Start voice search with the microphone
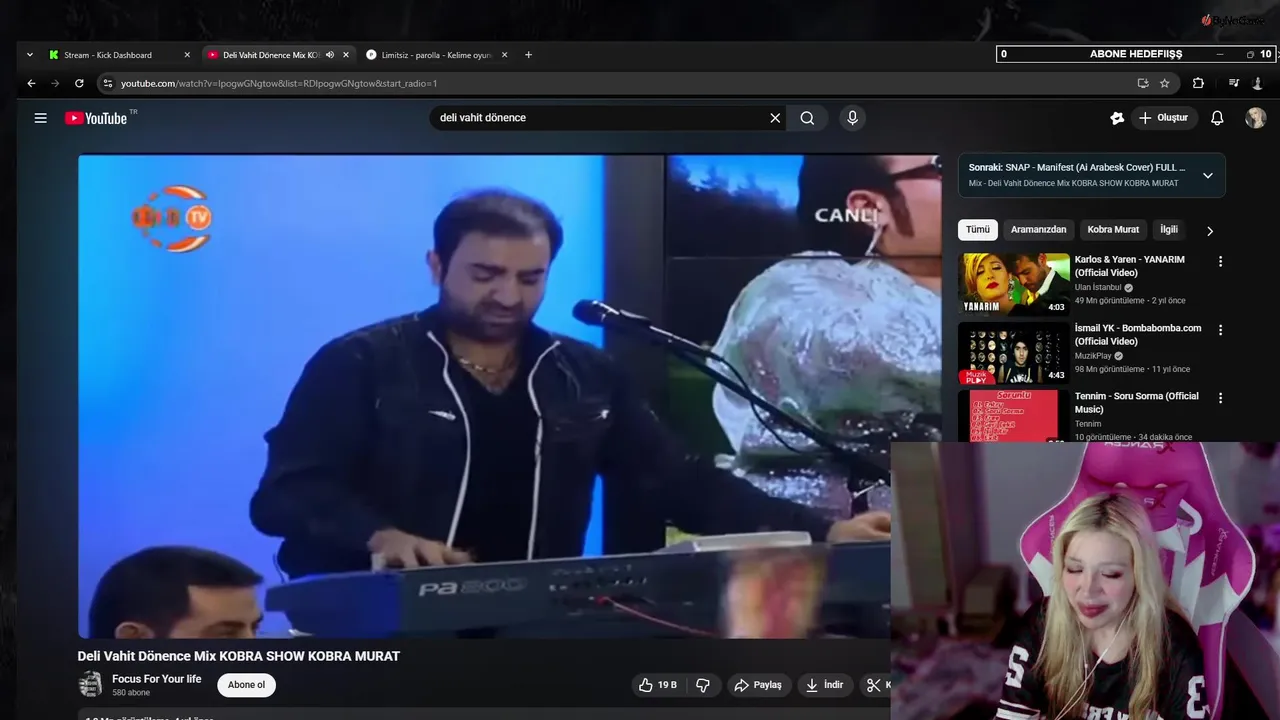 [x=852, y=118]
